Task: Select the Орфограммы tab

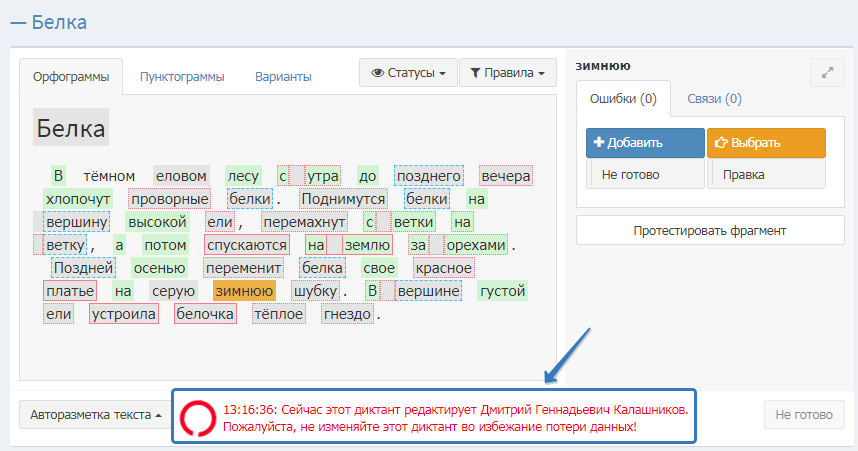Action: [71, 77]
